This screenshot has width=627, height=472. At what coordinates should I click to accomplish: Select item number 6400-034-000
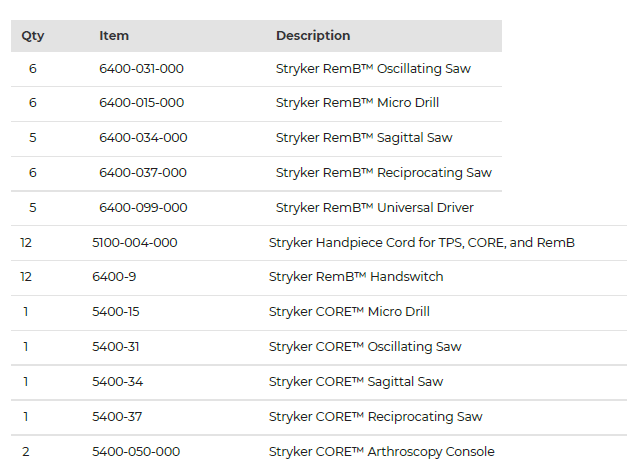coord(143,138)
